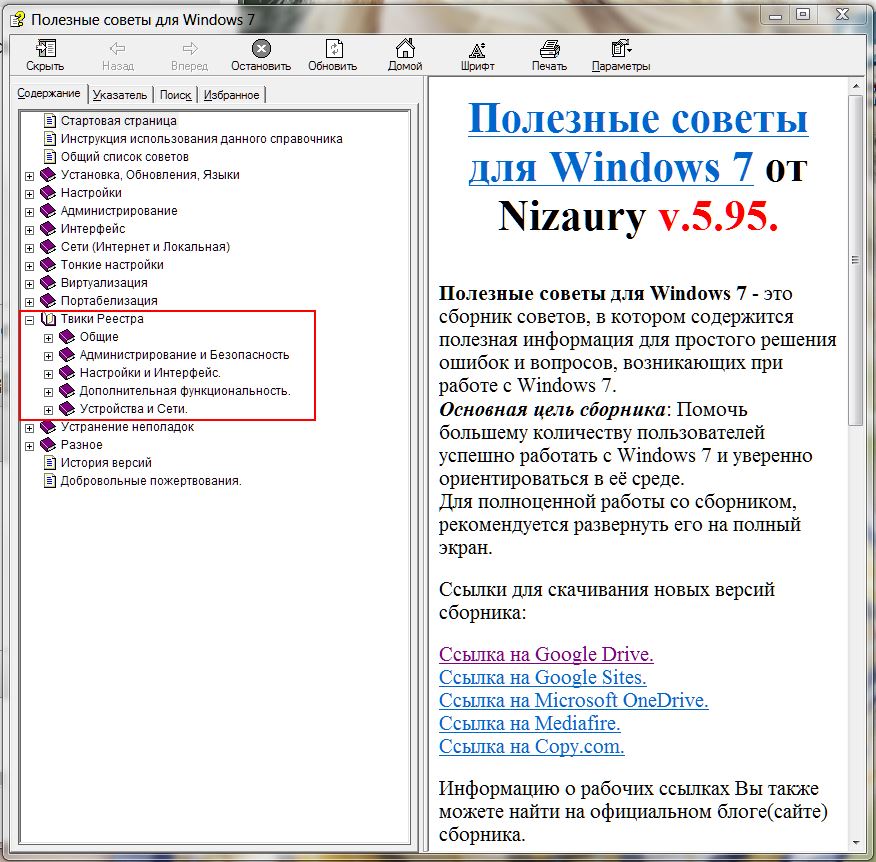Switch to the Избранное tab
Viewport: 876px width, 862px height.
click(x=231, y=95)
